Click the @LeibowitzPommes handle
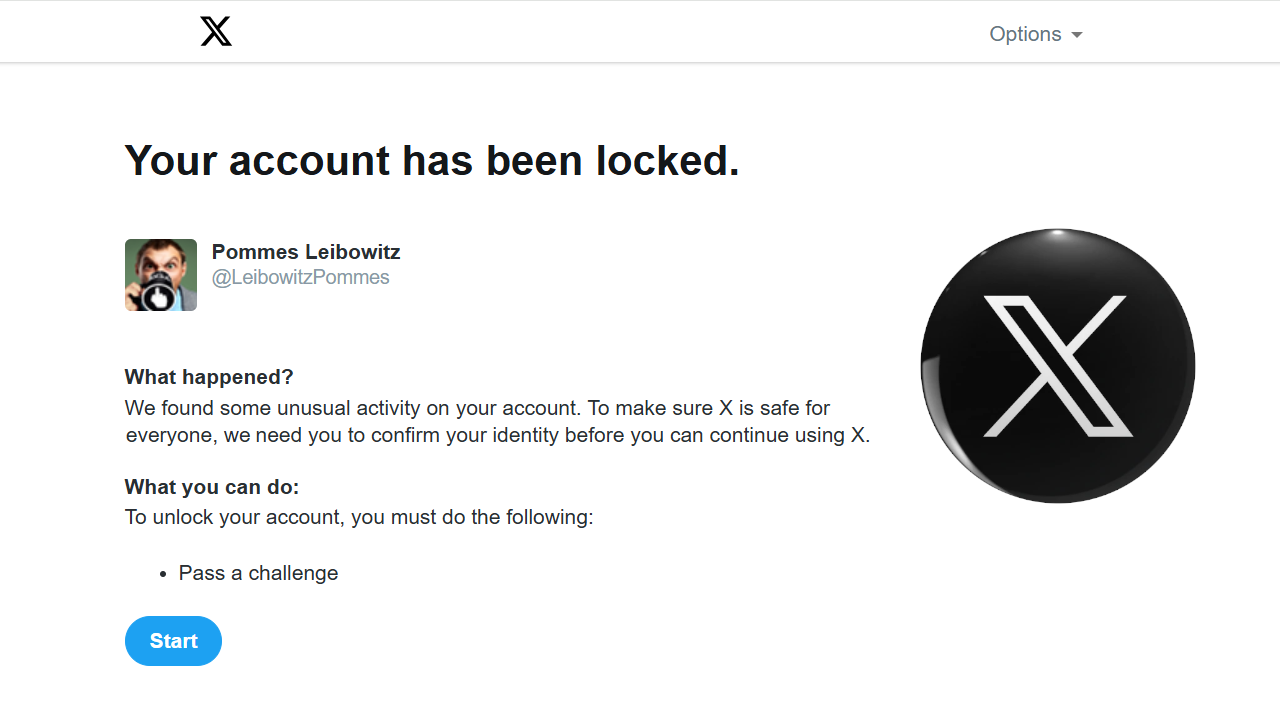 click(x=300, y=278)
